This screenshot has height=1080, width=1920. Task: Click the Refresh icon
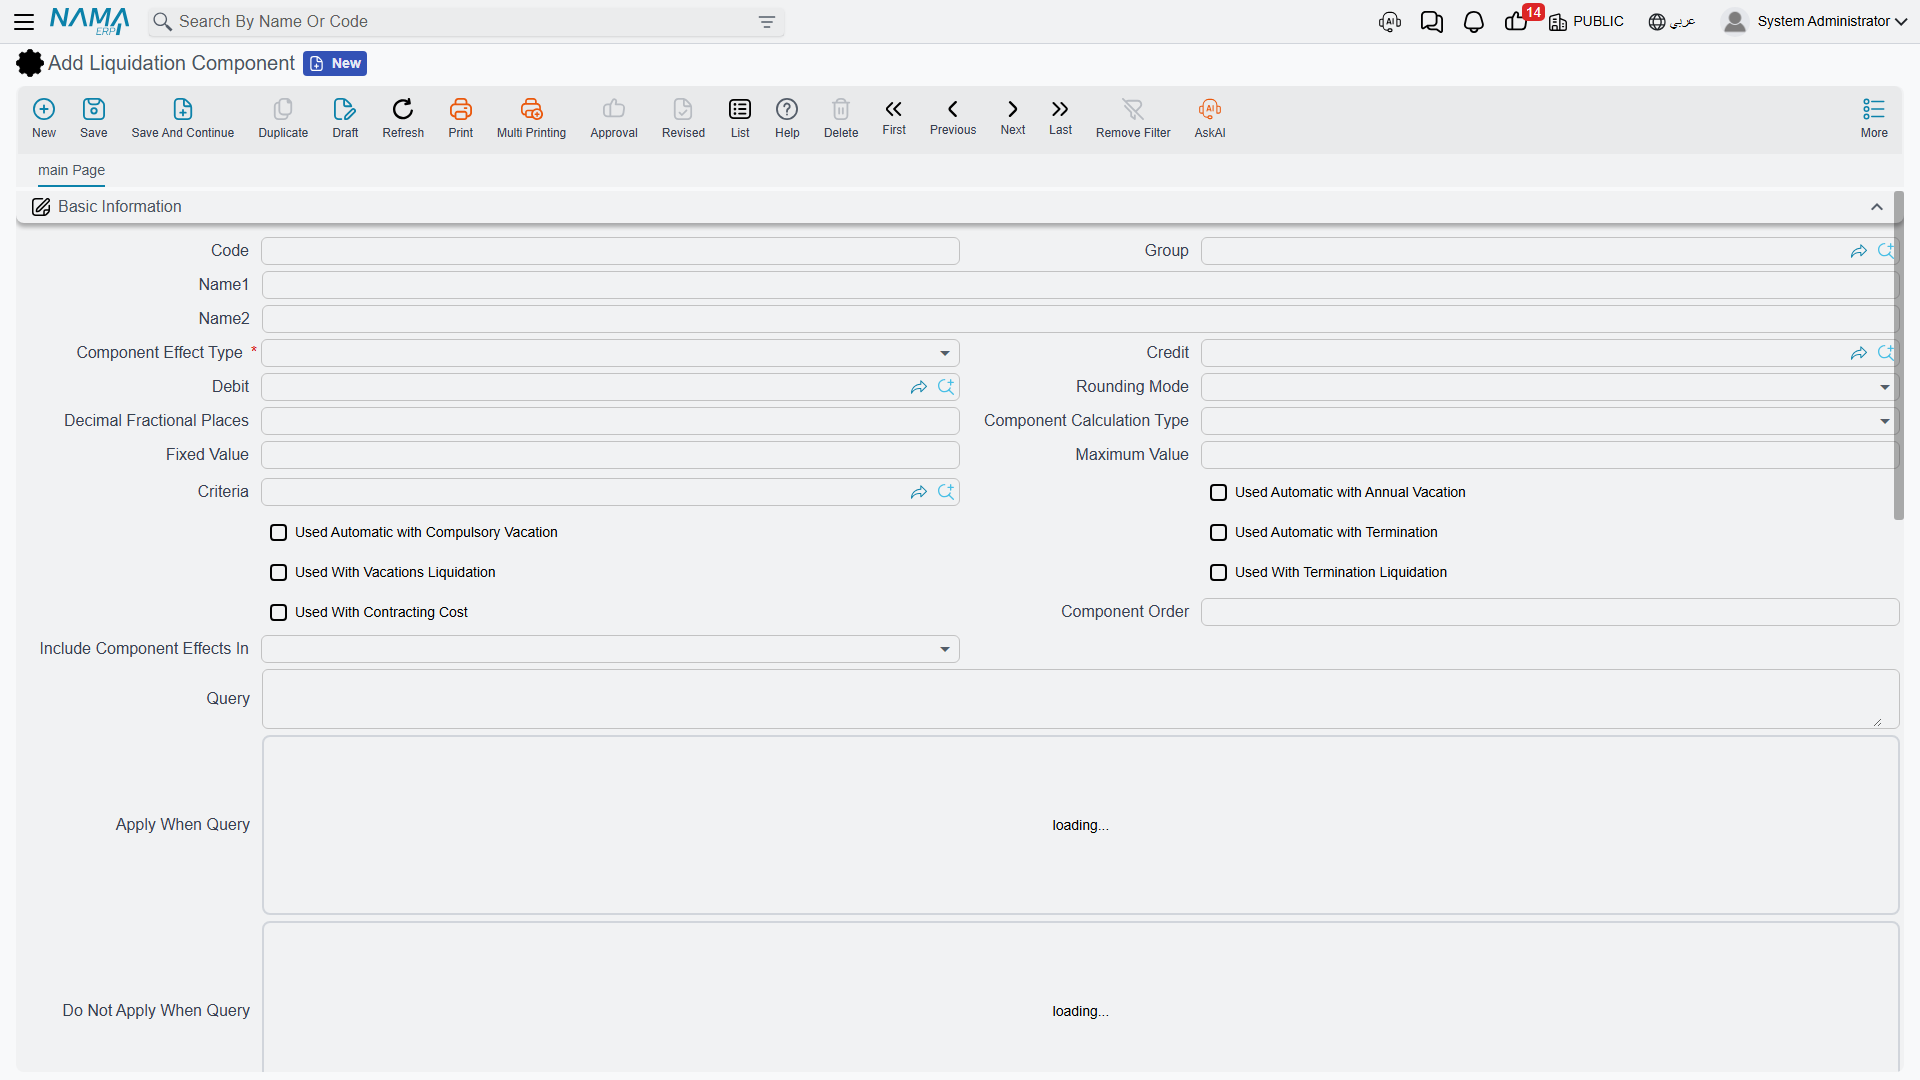click(403, 109)
